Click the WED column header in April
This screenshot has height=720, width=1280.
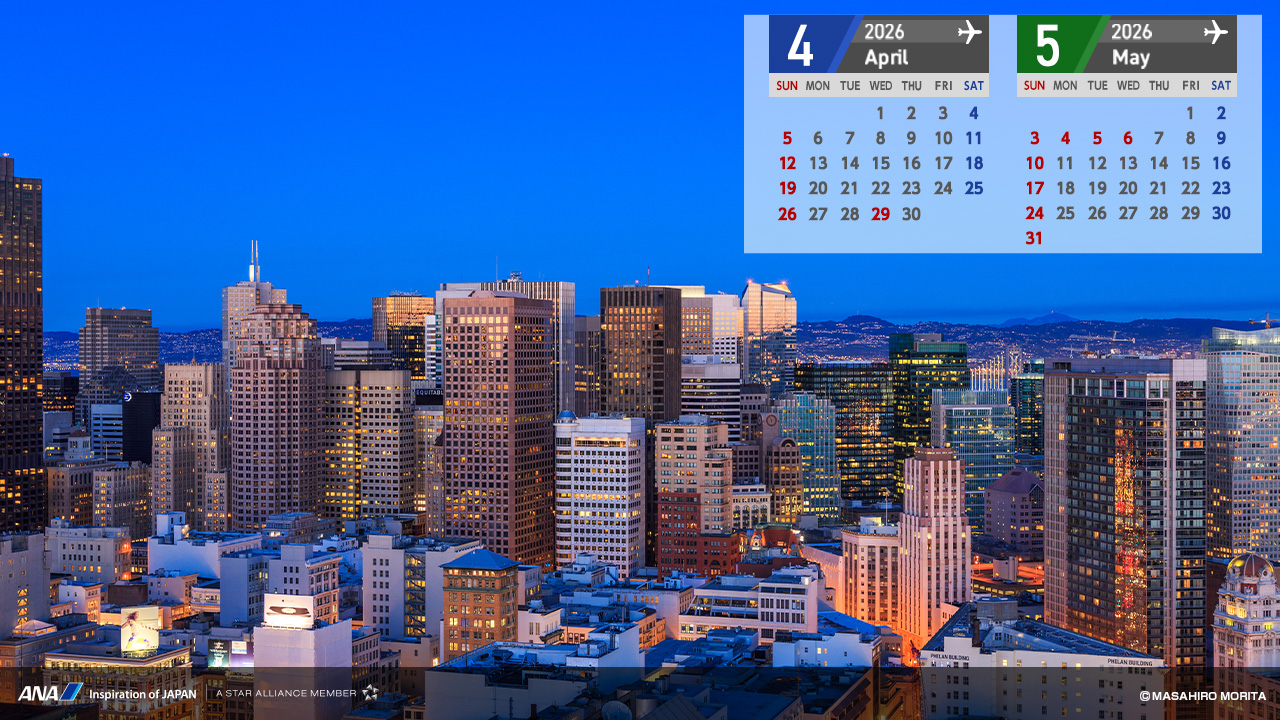(x=880, y=86)
